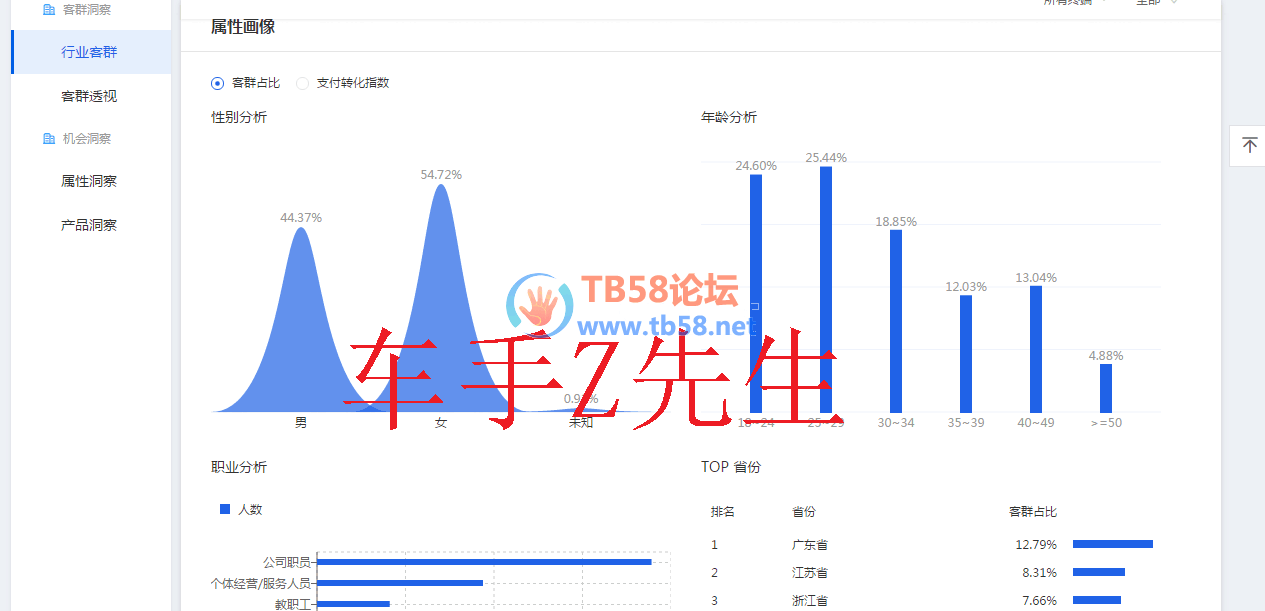Go to 客群透视 in the sidebar
The width and height of the screenshot is (1265, 611).
[89, 96]
